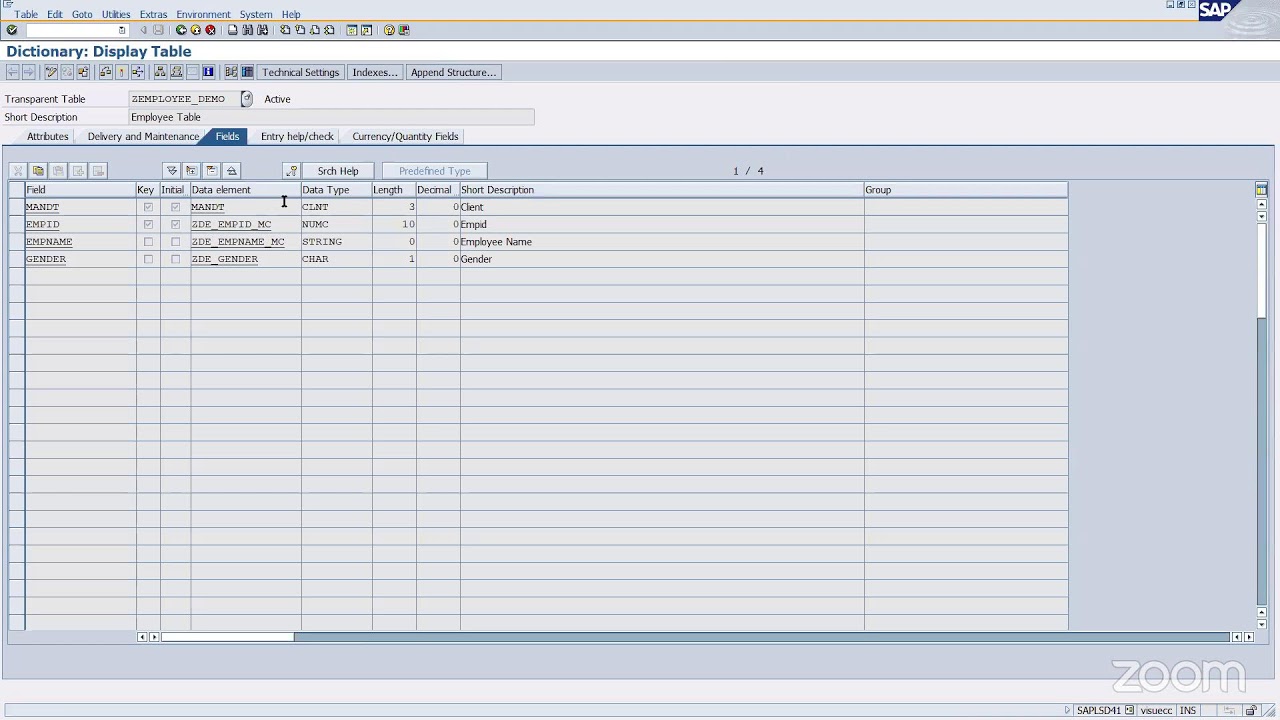Click the Foreign Keys key icon

[x=291, y=171]
